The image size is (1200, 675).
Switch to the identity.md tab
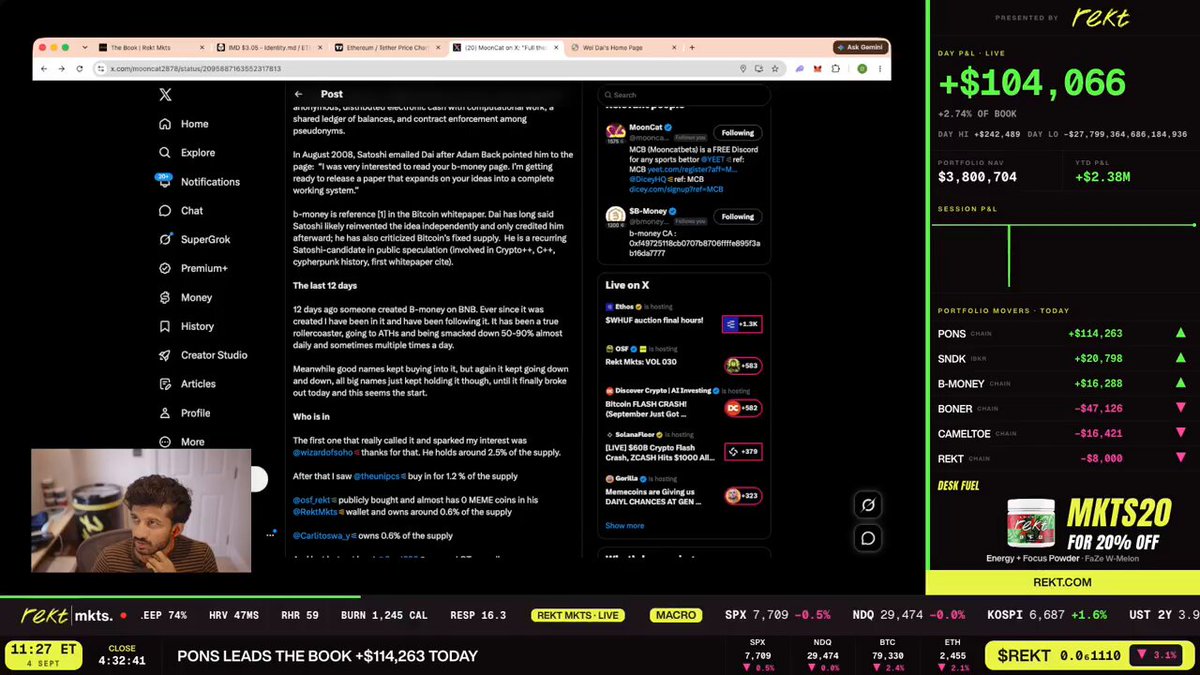[270, 47]
